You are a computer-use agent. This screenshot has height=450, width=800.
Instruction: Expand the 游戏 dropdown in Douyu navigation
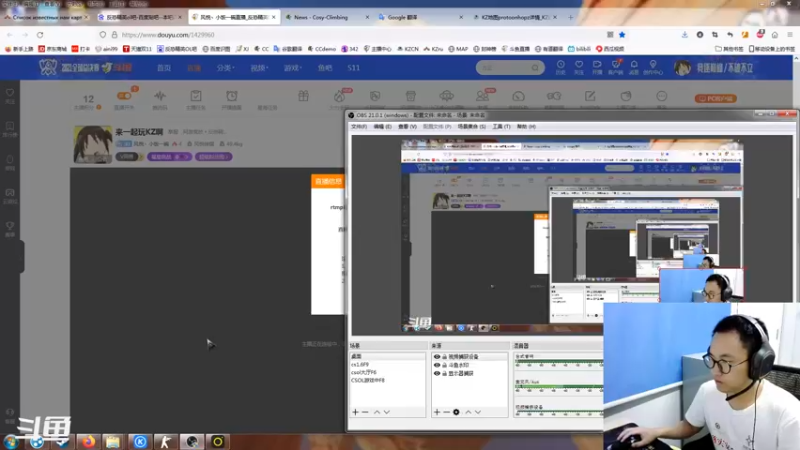292,67
